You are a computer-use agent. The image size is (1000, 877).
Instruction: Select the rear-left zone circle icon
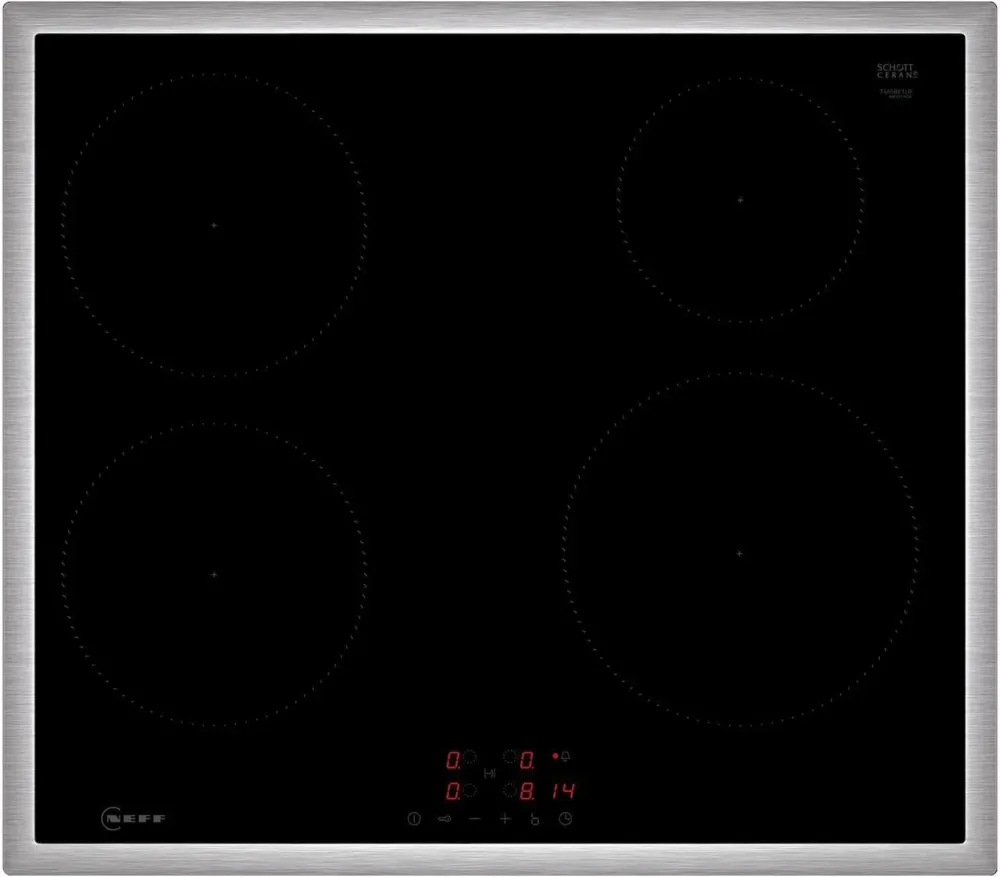(x=470, y=758)
